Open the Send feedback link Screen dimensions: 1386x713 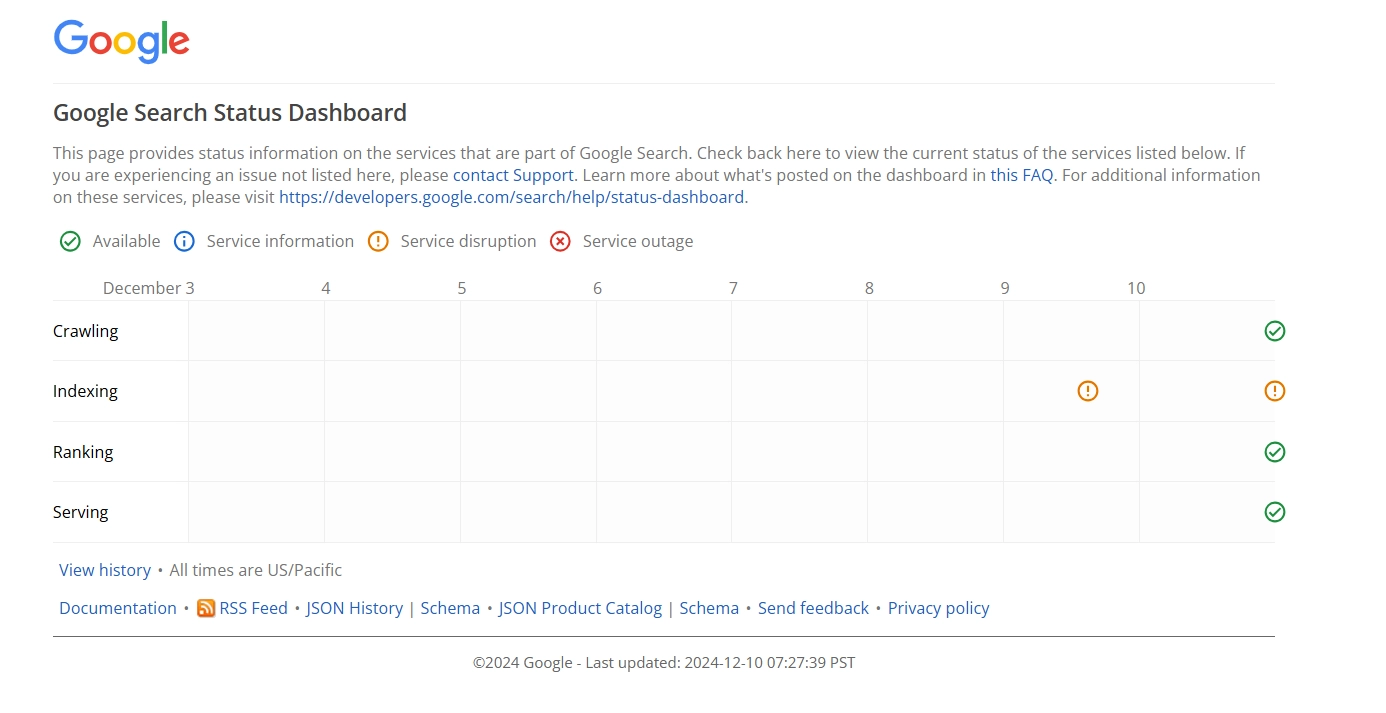pos(813,608)
